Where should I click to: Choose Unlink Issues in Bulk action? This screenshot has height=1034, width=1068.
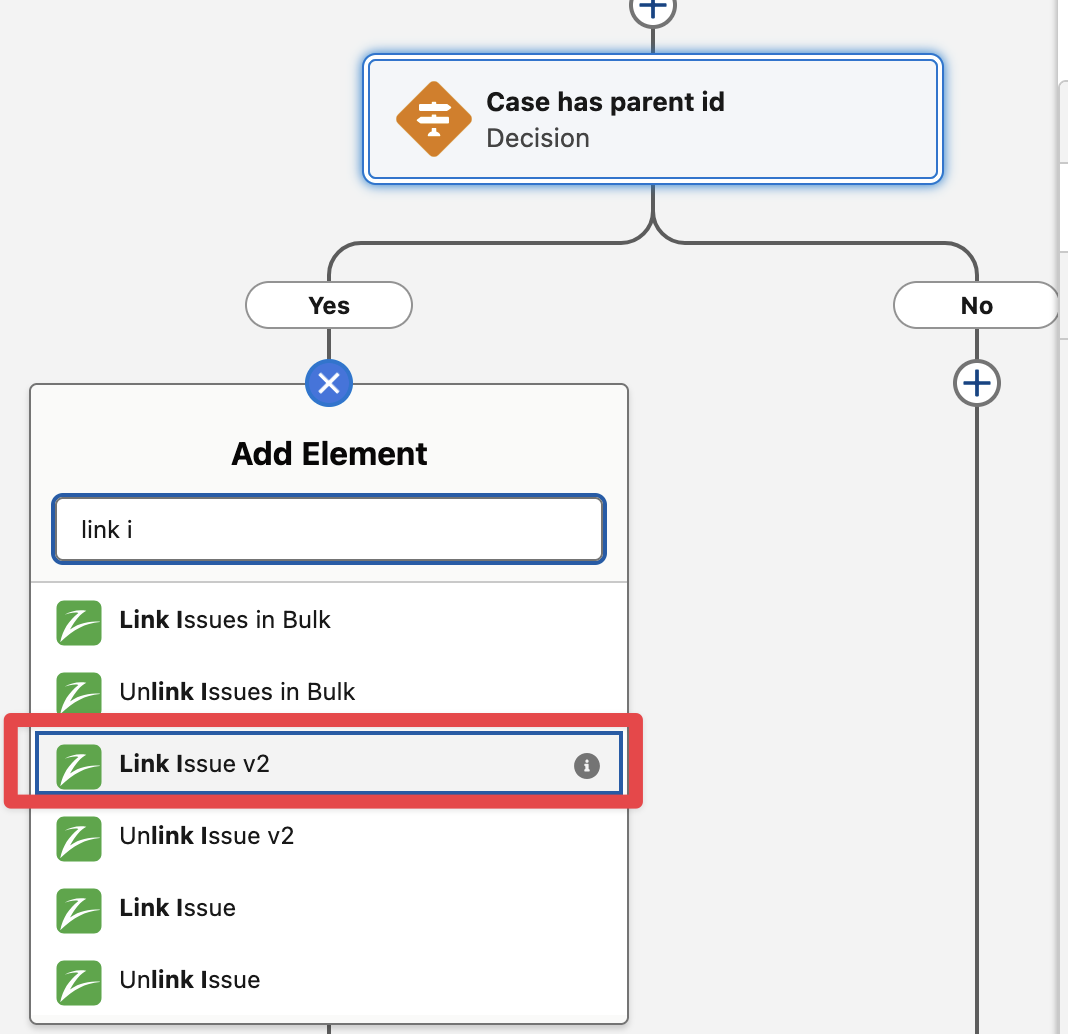tap(237, 692)
